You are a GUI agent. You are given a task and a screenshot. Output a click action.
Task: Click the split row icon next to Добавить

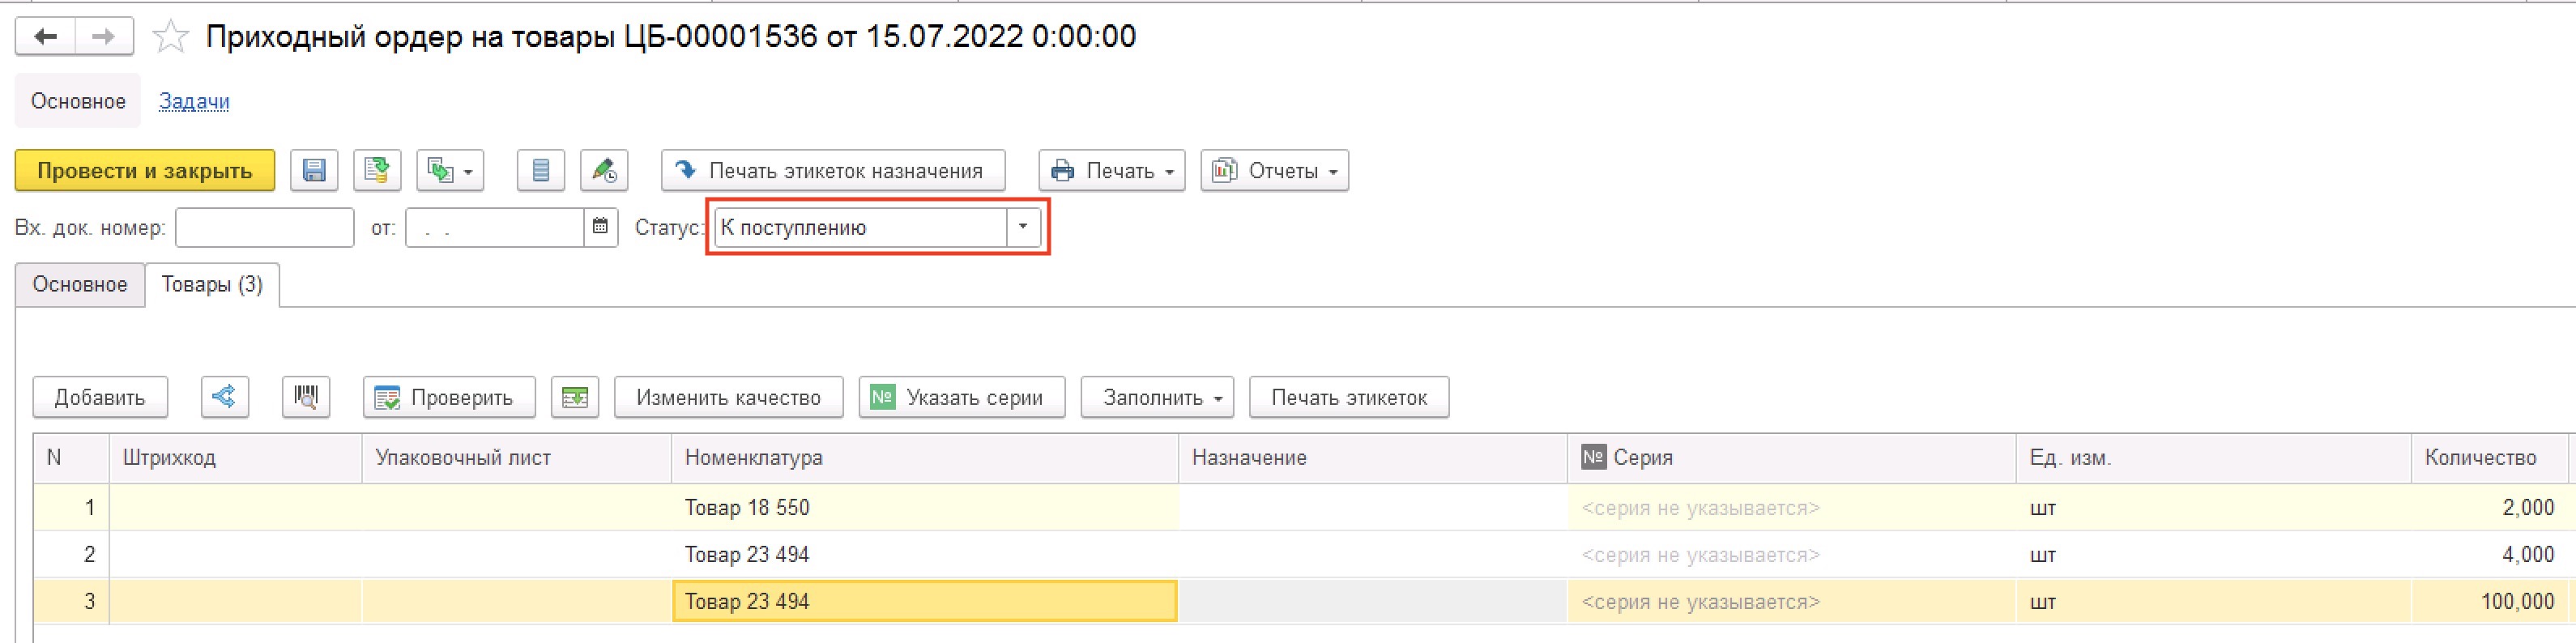click(x=224, y=397)
